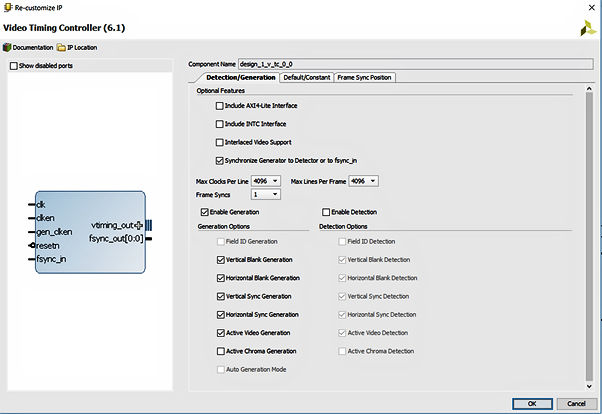The image size is (602, 414).
Task: Open the IP Location folder icon
Action: pos(62,47)
